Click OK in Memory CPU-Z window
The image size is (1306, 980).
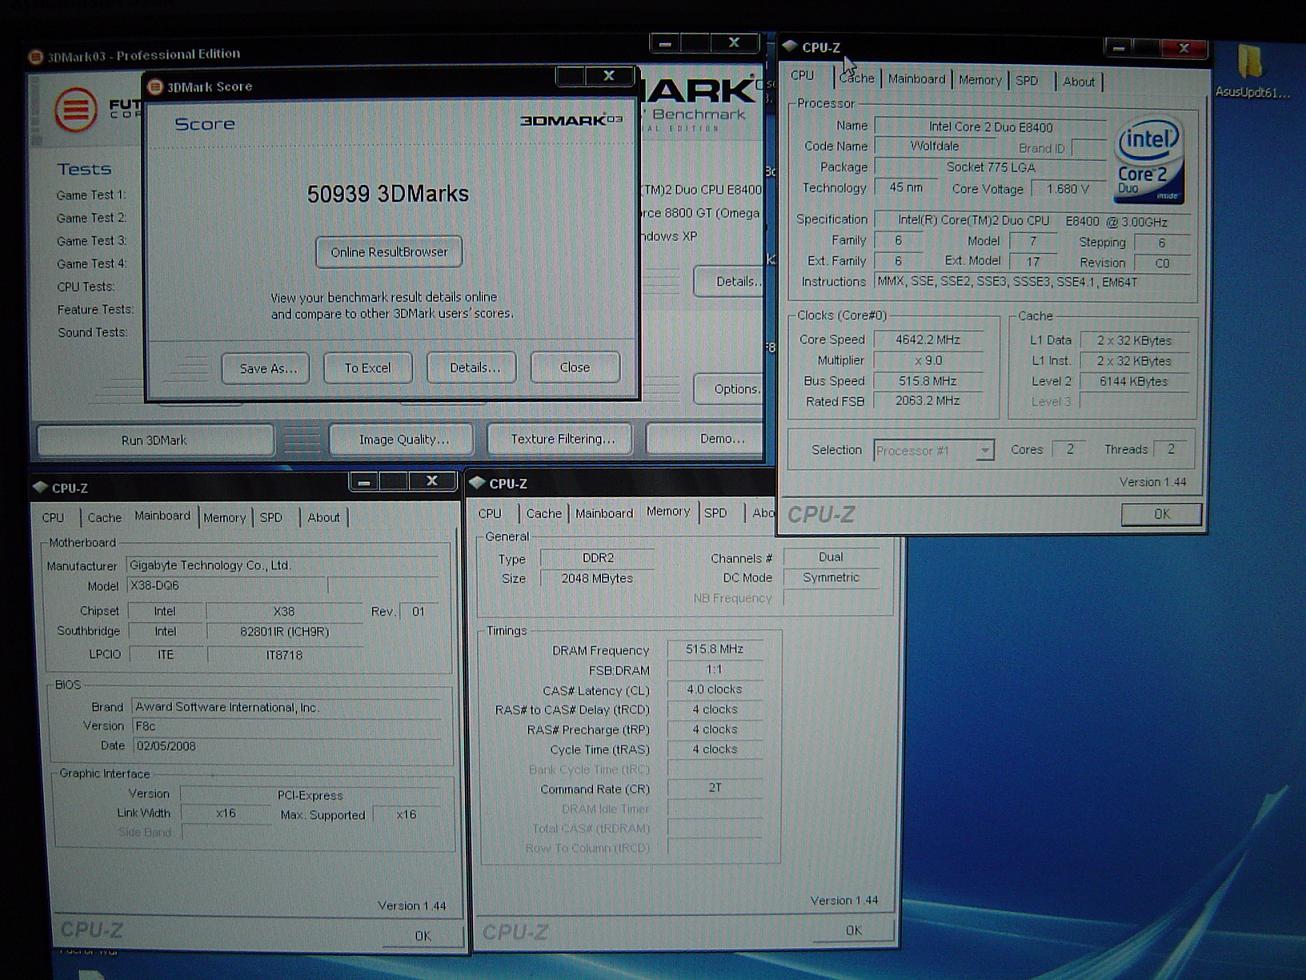[x=853, y=930]
